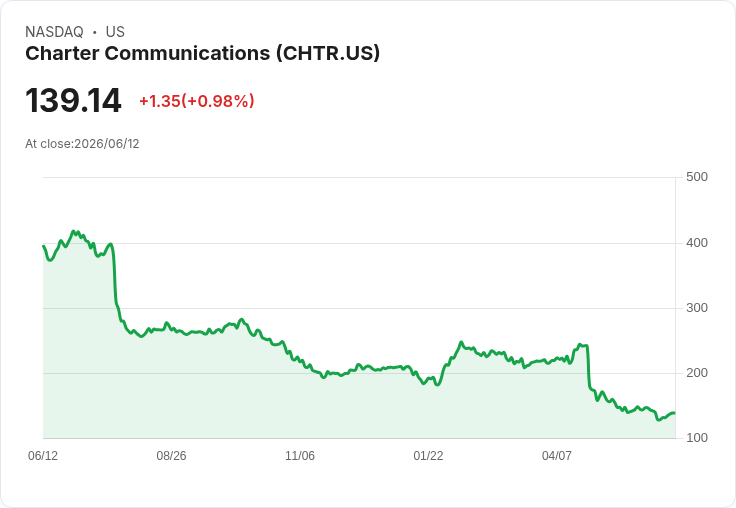
Task: Click the 06/12 x-axis date label
Action: [x=43, y=455]
